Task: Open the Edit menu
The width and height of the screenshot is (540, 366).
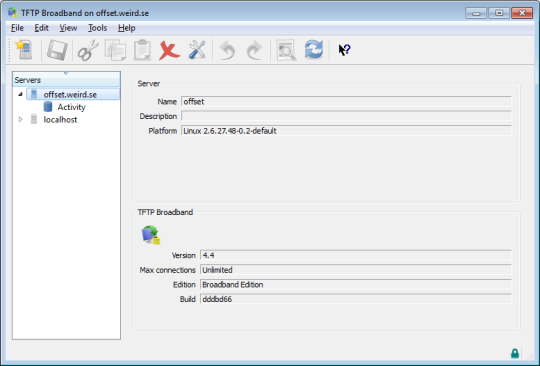Action: [41, 28]
